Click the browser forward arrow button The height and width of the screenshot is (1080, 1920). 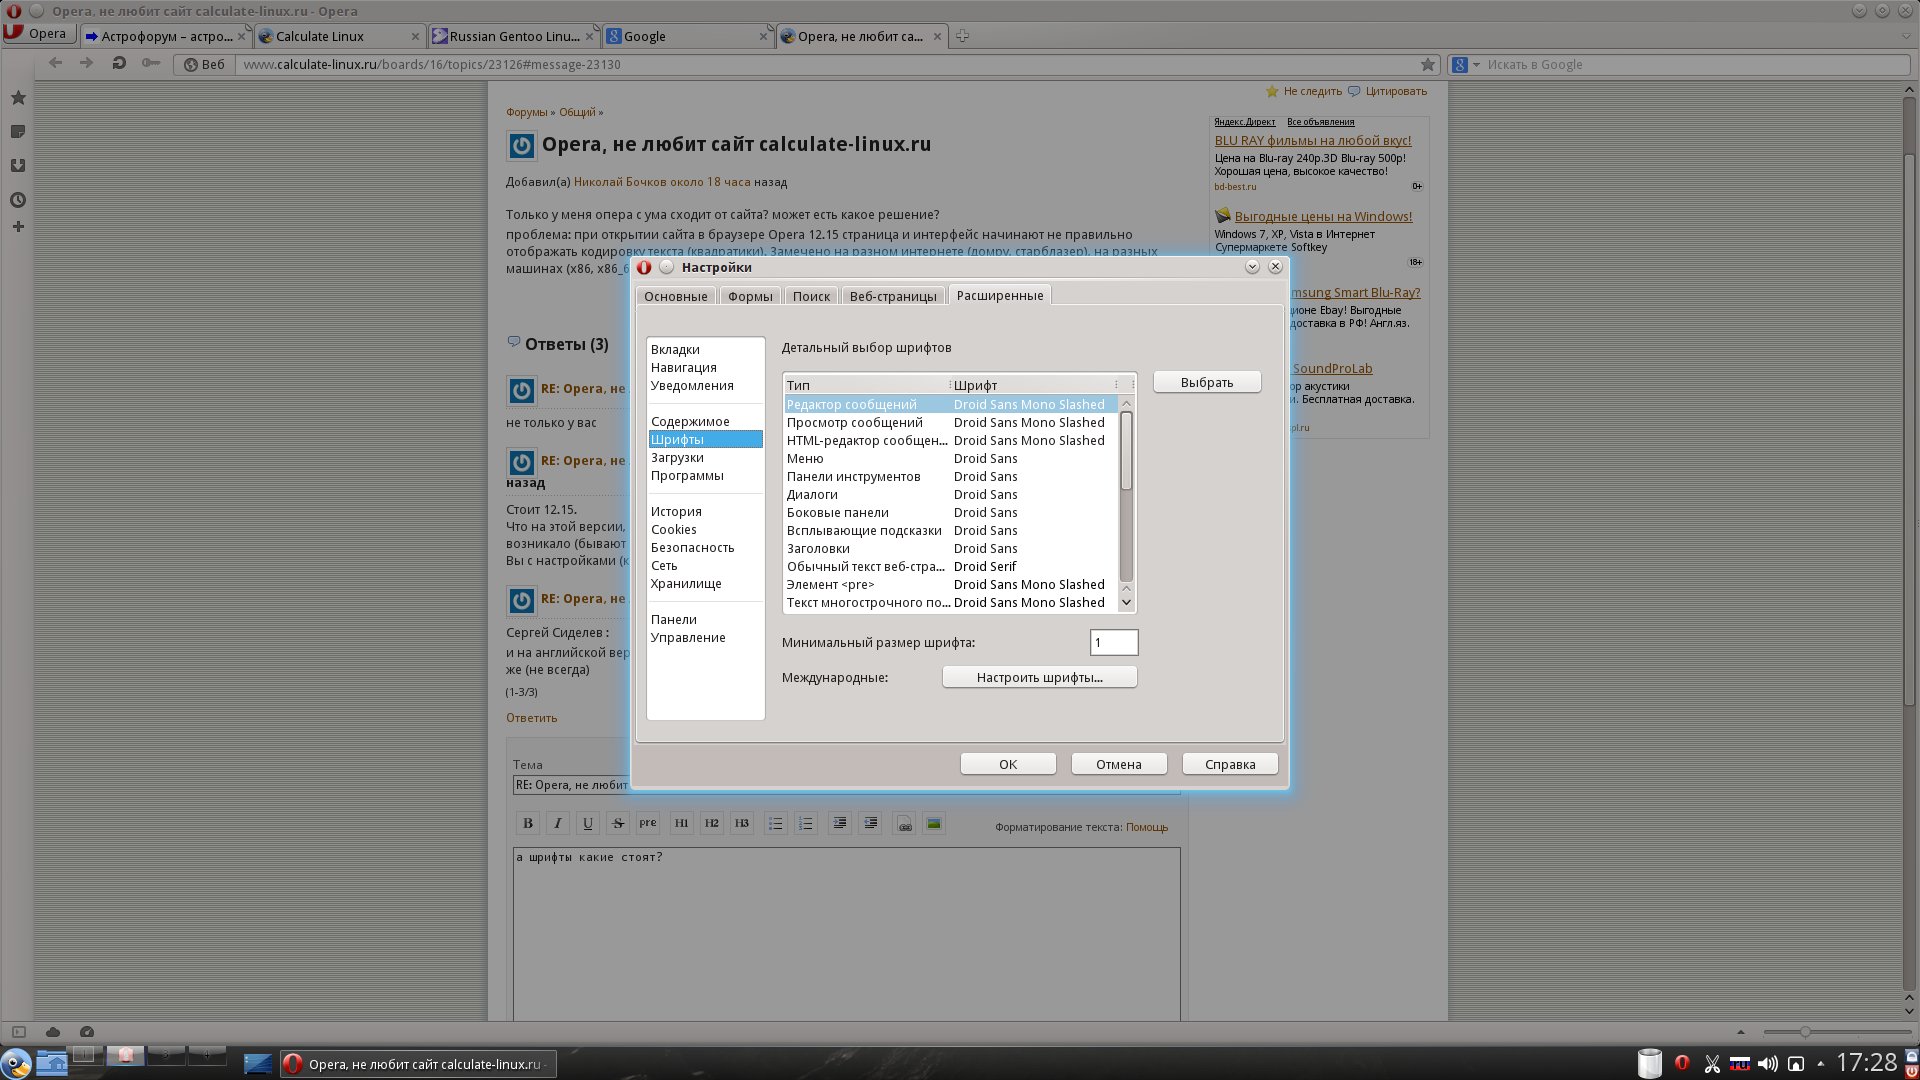tap(87, 63)
